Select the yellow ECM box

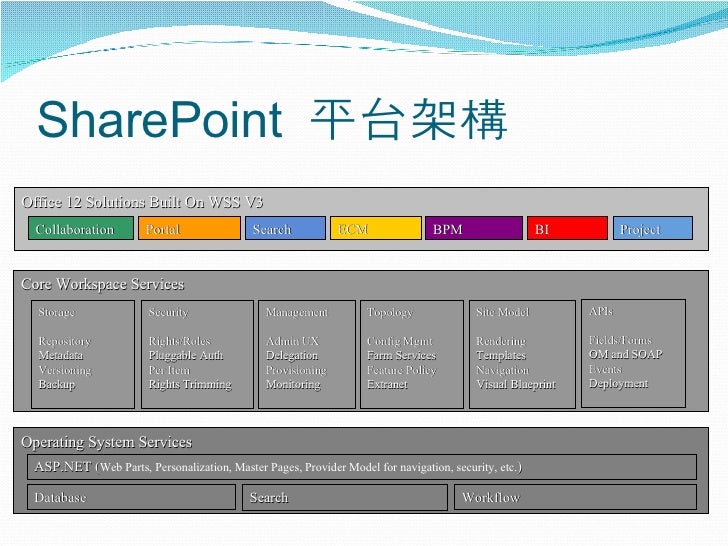(376, 228)
